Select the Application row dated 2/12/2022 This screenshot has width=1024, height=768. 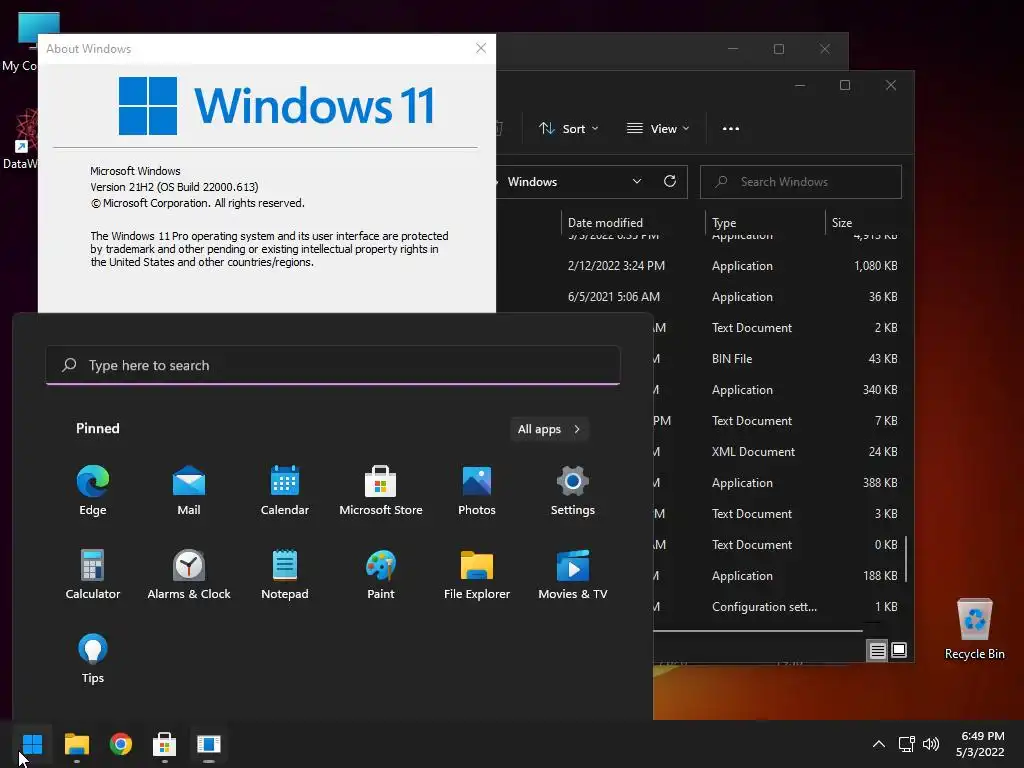[x=700, y=266]
